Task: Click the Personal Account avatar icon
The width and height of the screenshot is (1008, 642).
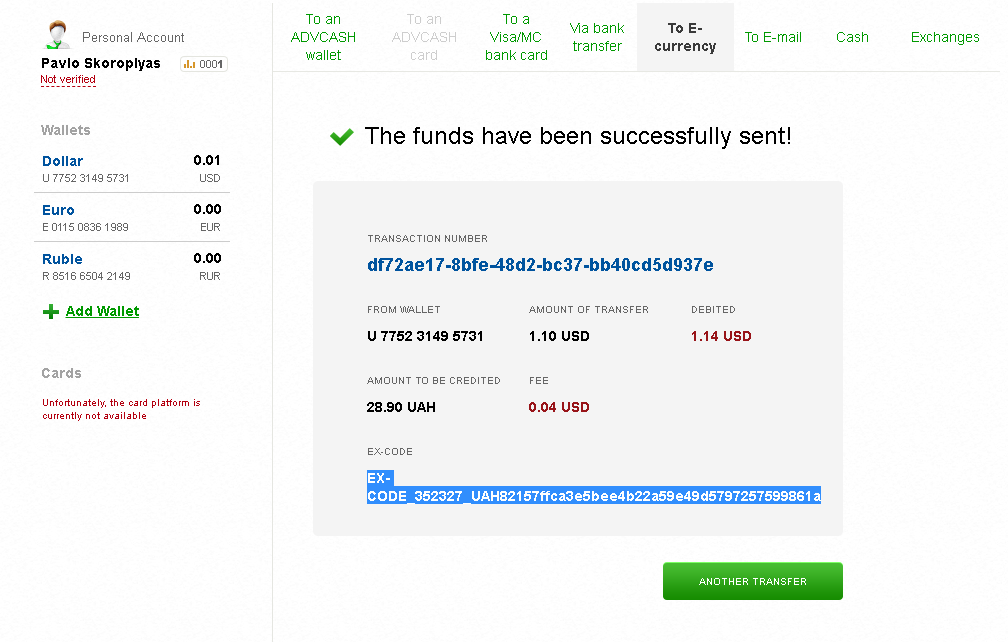Action: point(56,35)
